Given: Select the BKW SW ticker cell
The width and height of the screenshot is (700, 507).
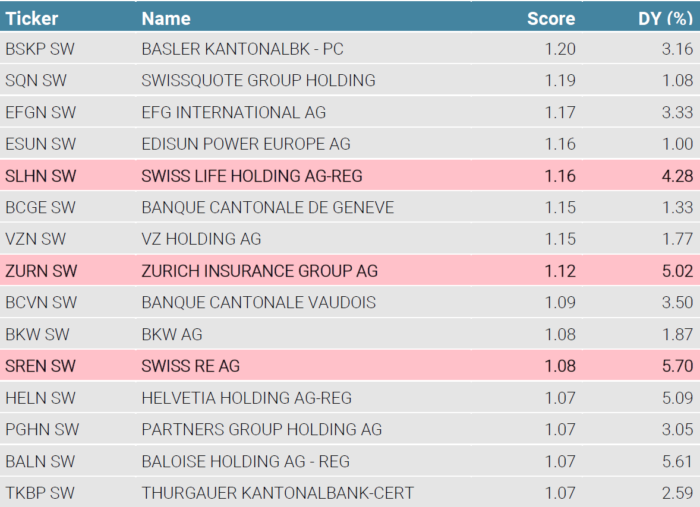Looking at the screenshot, I should tap(37, 334).
